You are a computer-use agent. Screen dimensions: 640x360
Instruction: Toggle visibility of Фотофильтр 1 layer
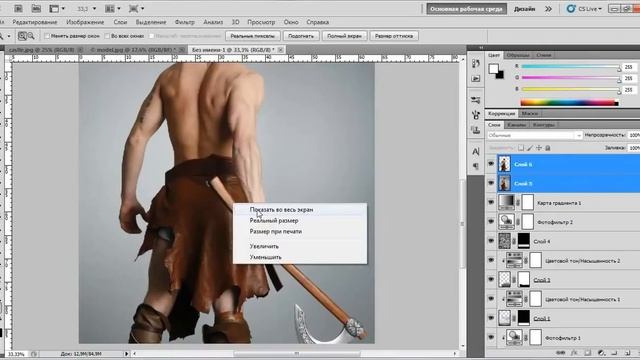(491, 338)
